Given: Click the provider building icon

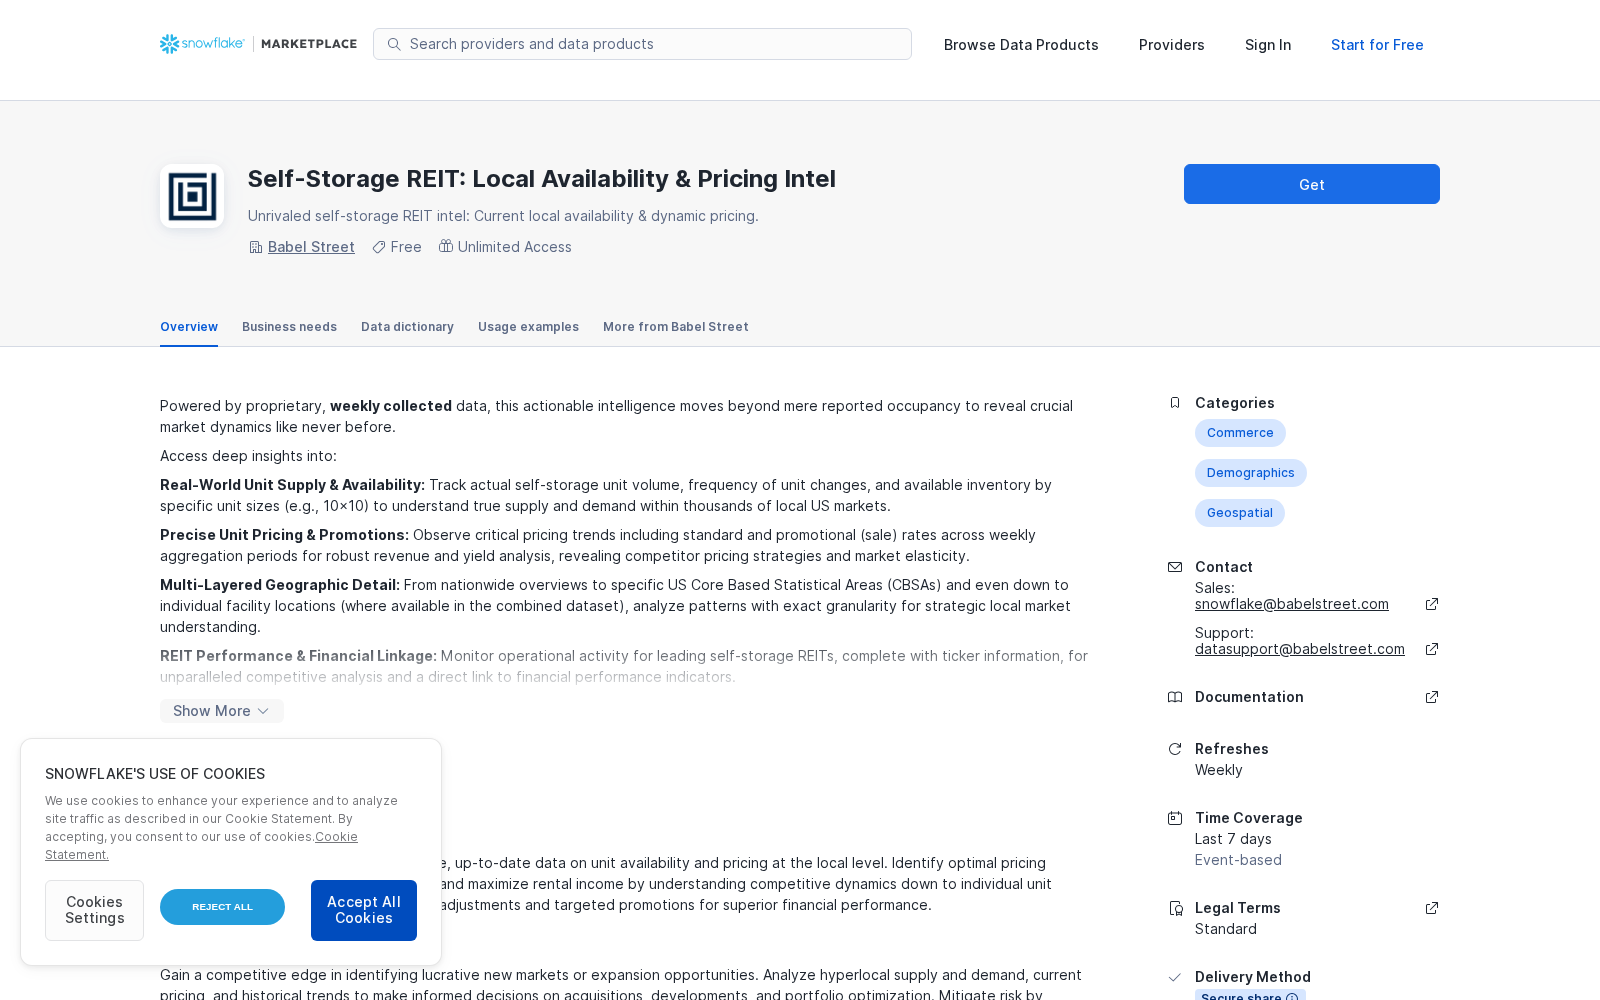Looking at the screenshot, I should (256, 247).
